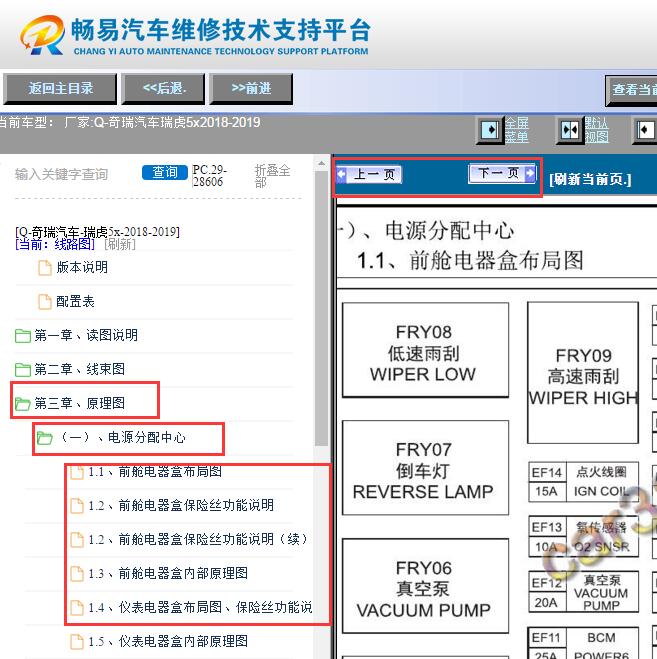
Task: Click file icon of 1.2、前舱电器盒保险丝功能说明
Action: pyautogui.click(x=77, y=506)
